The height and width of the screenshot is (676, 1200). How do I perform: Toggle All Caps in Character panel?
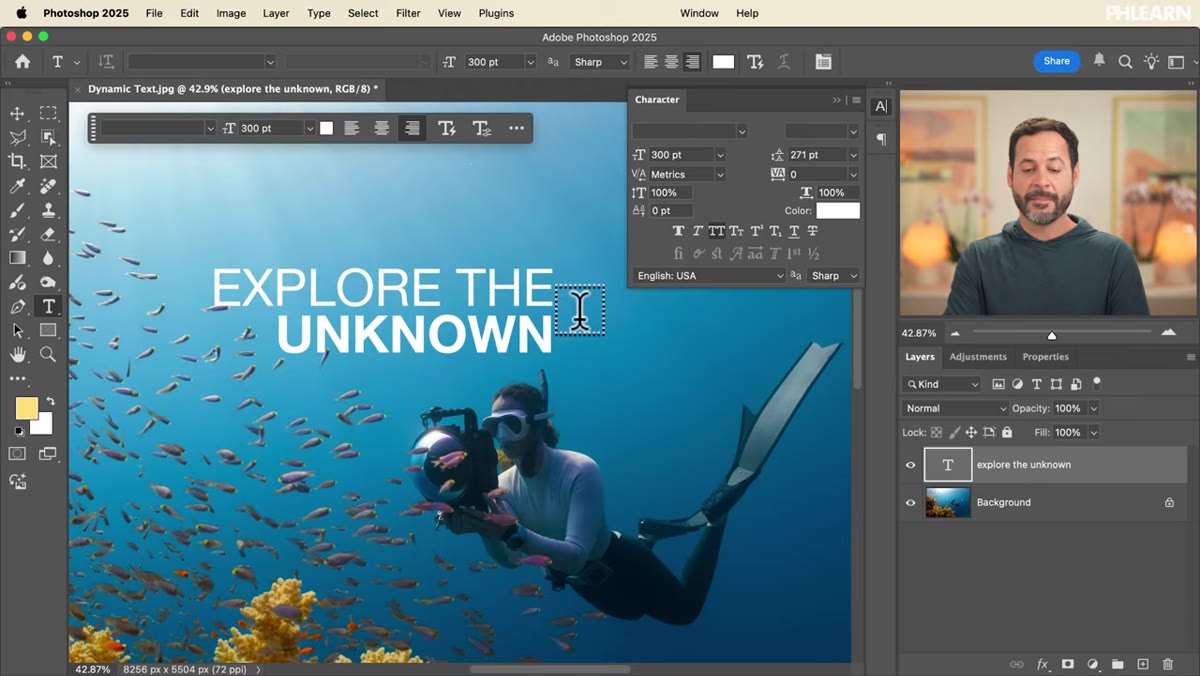coord(717,231)
